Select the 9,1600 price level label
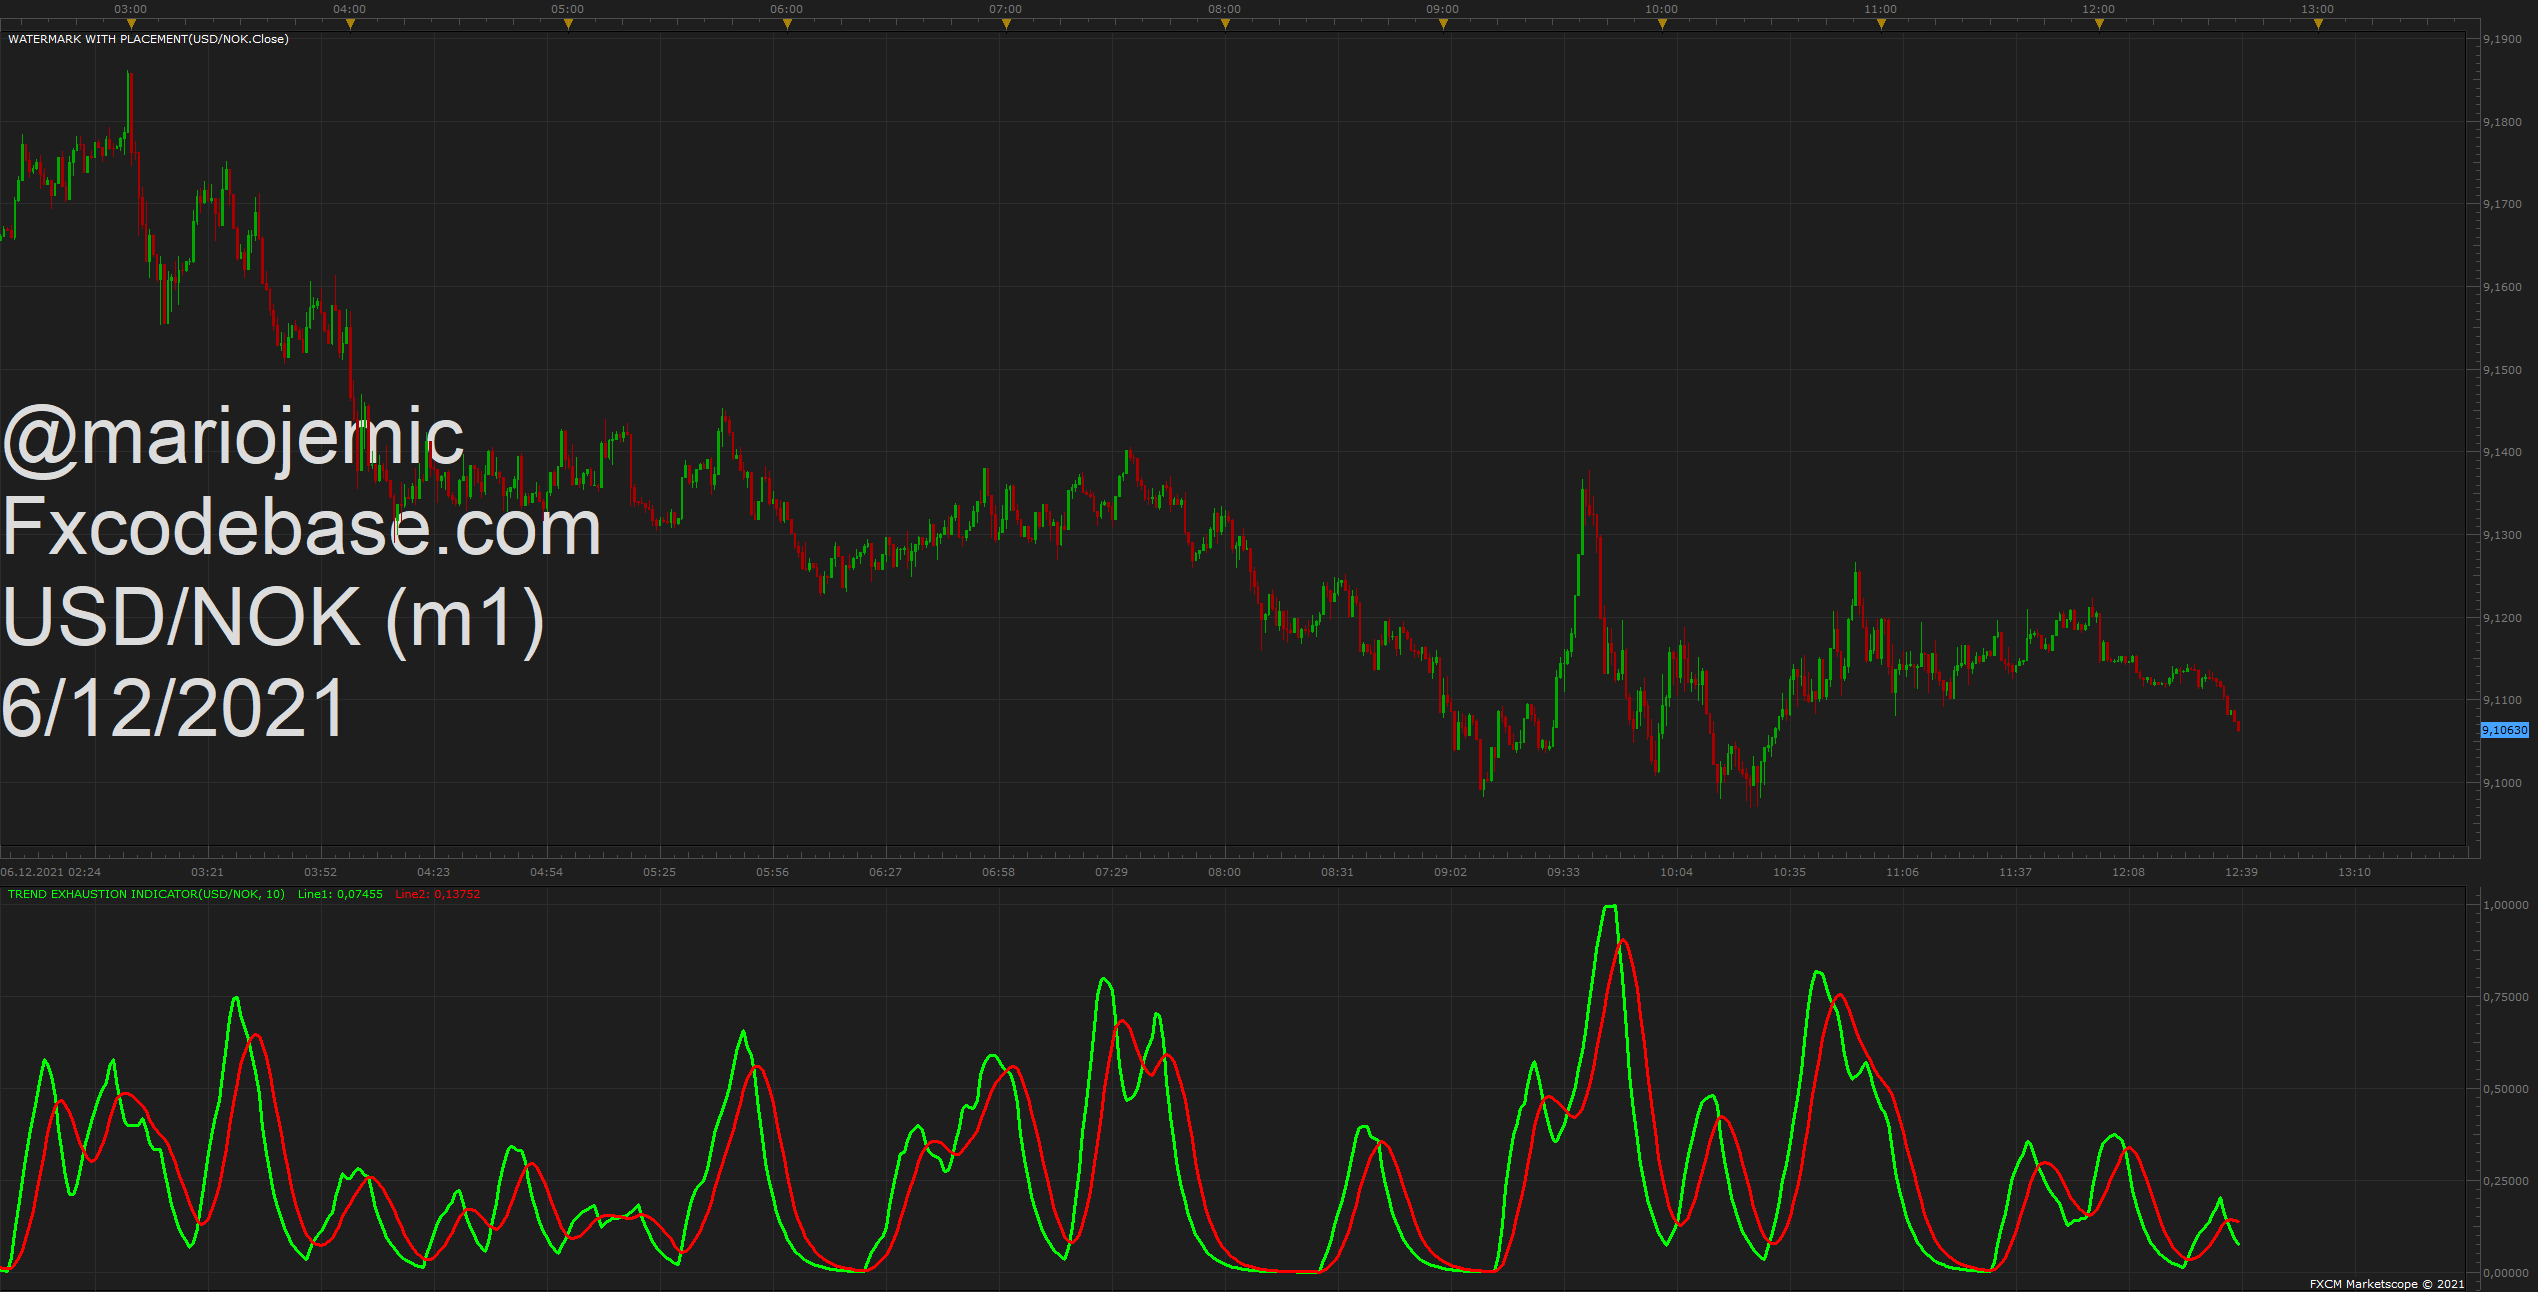 (x=2502, y=287)
